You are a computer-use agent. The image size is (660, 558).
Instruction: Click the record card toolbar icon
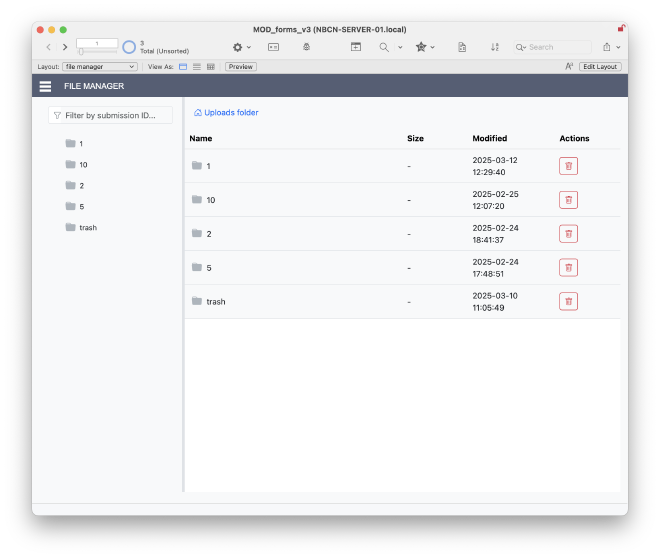click(273, 47)
